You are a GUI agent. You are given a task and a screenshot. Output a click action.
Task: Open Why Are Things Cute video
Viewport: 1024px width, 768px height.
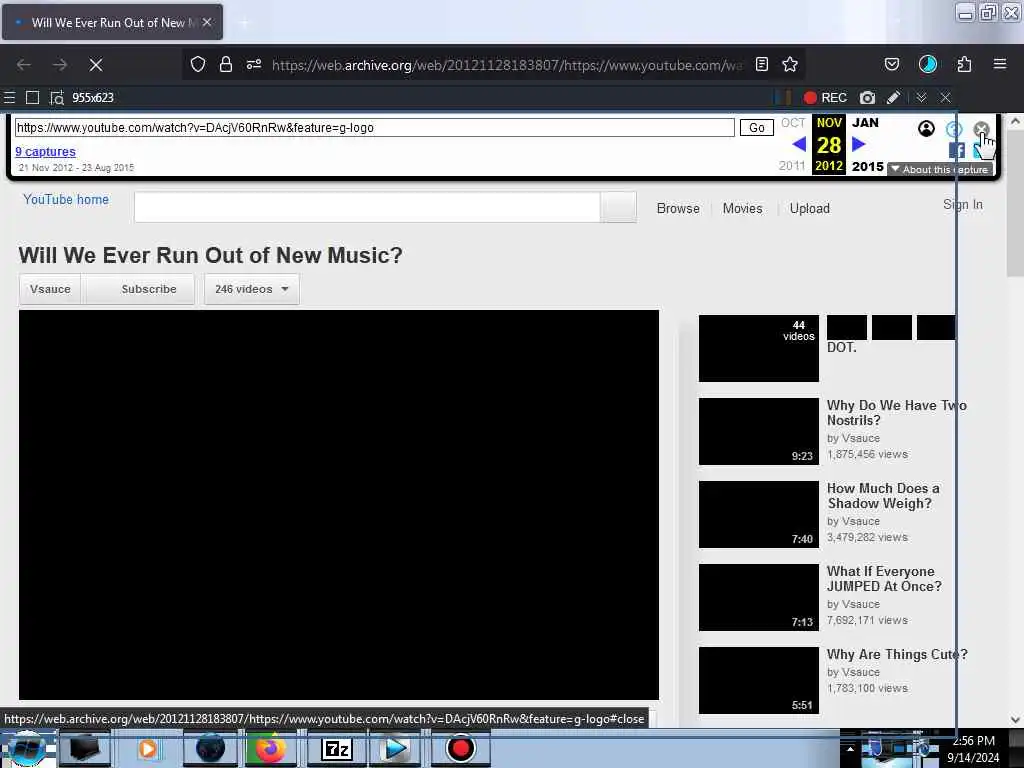897,654
